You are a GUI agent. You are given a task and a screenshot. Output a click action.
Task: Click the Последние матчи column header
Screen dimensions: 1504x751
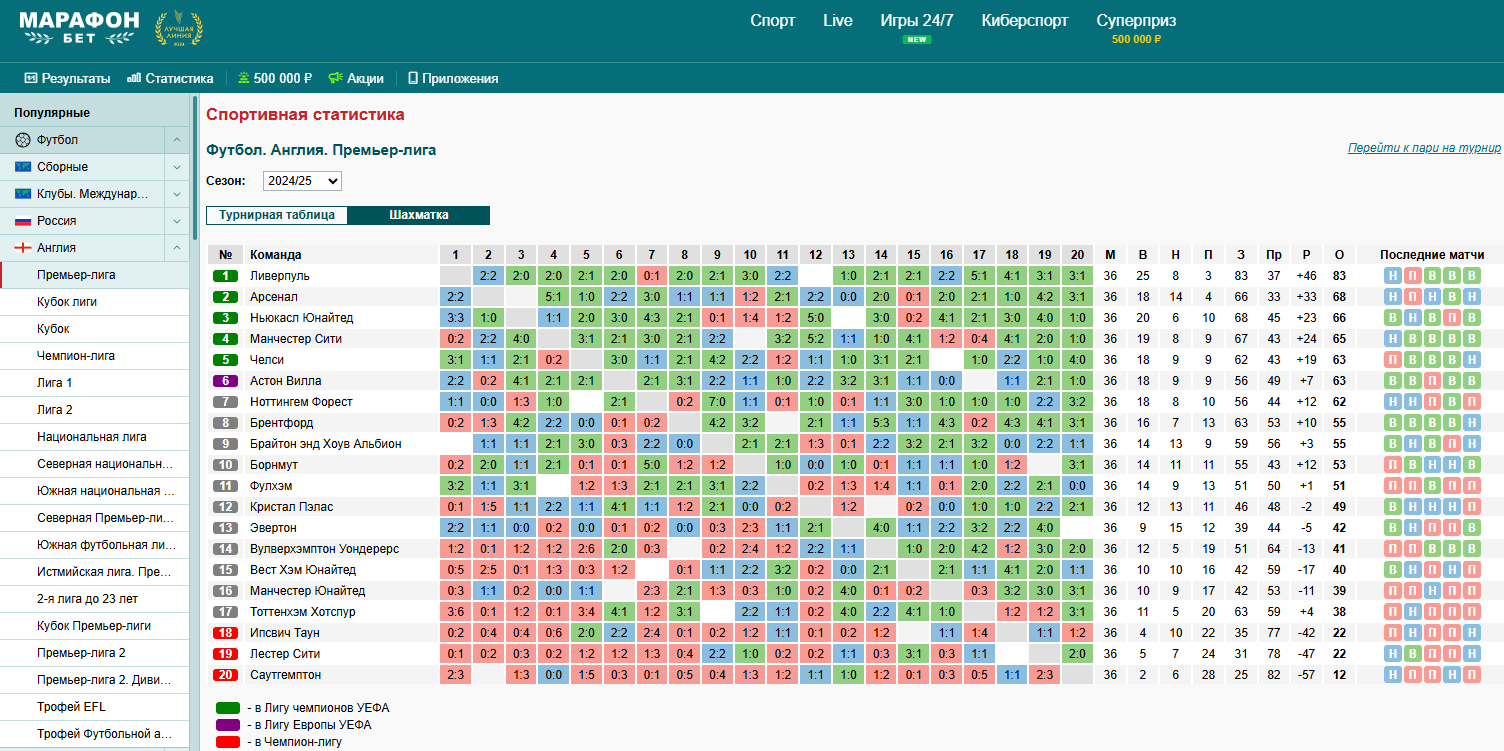tap(1431, 255)
